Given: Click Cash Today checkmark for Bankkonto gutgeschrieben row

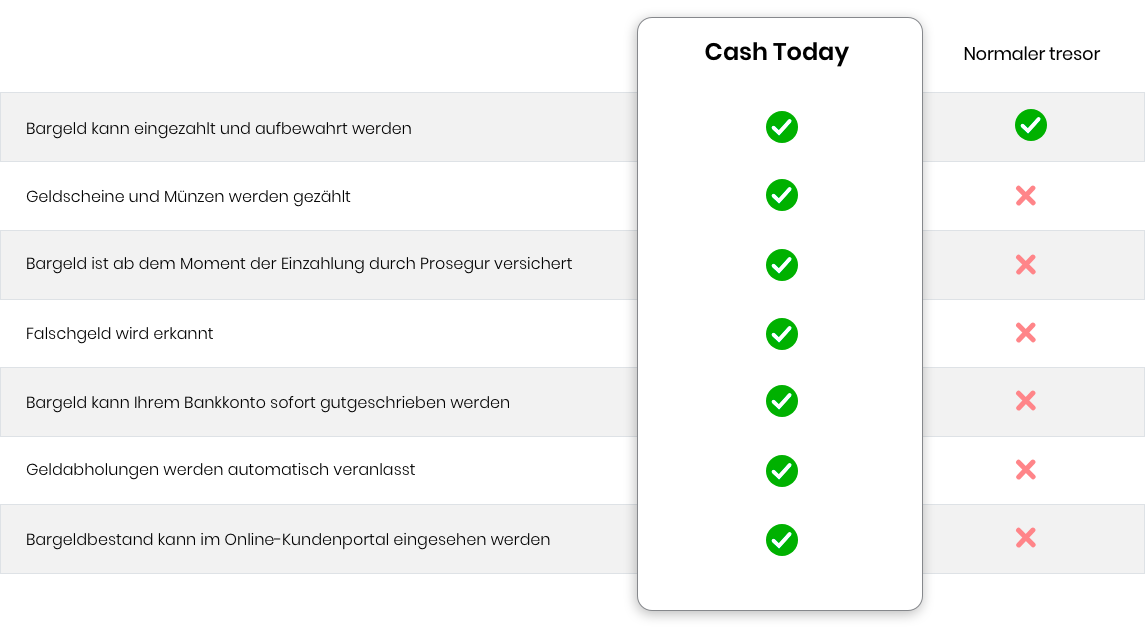Looking at the screenshot, I should pyautogui.click(x=781, y=401).
